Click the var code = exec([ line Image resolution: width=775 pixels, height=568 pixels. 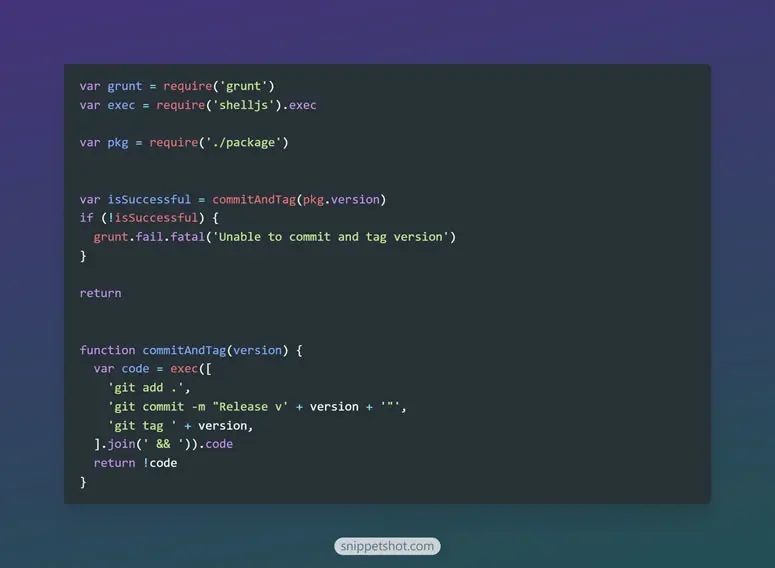pos(152,369)
